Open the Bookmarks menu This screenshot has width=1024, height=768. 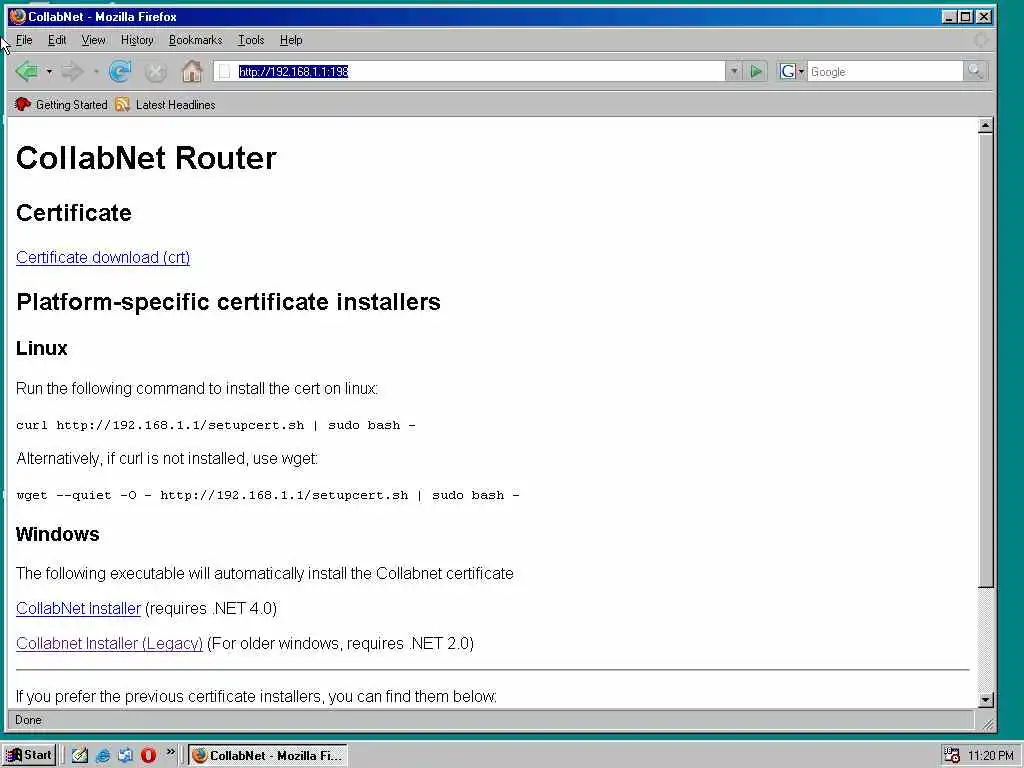coord(195,40)
